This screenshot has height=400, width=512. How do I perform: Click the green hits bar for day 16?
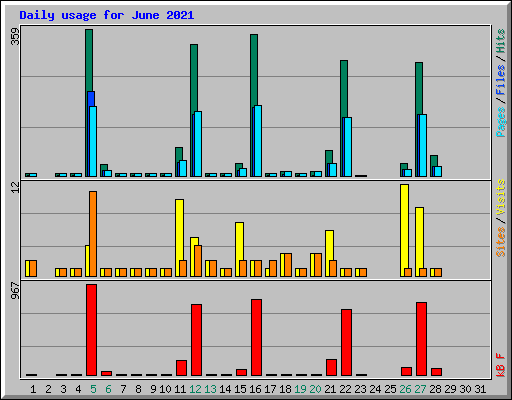254,69
